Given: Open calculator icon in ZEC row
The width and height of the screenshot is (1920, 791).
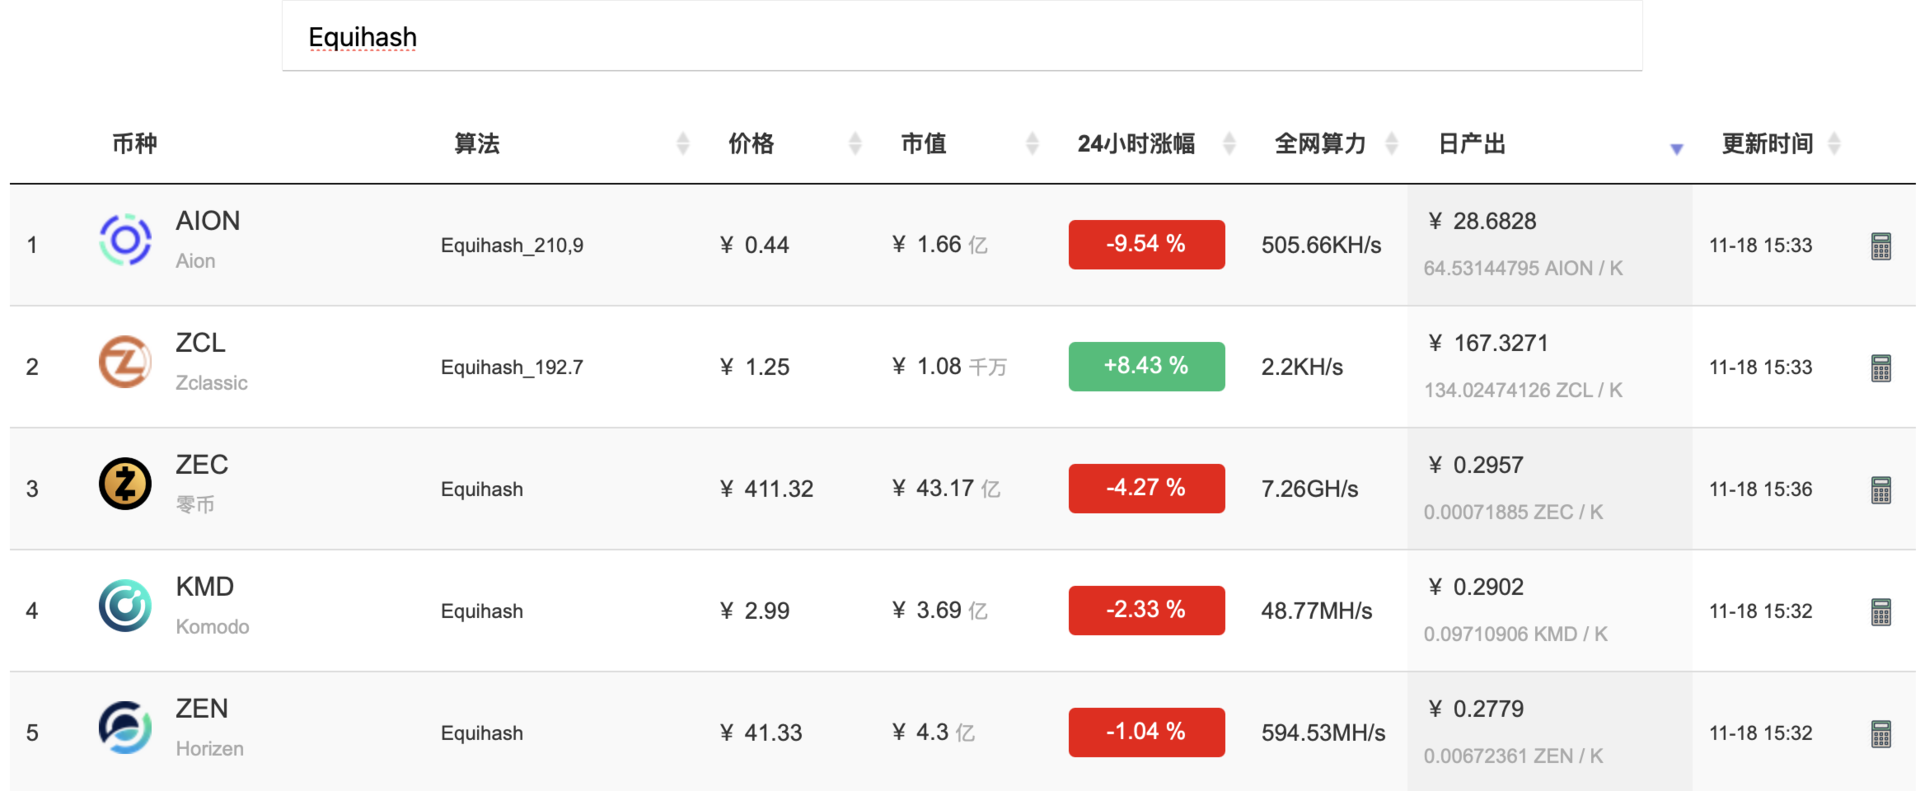Looking at the screenshot, I should (x=1880, y=490).
